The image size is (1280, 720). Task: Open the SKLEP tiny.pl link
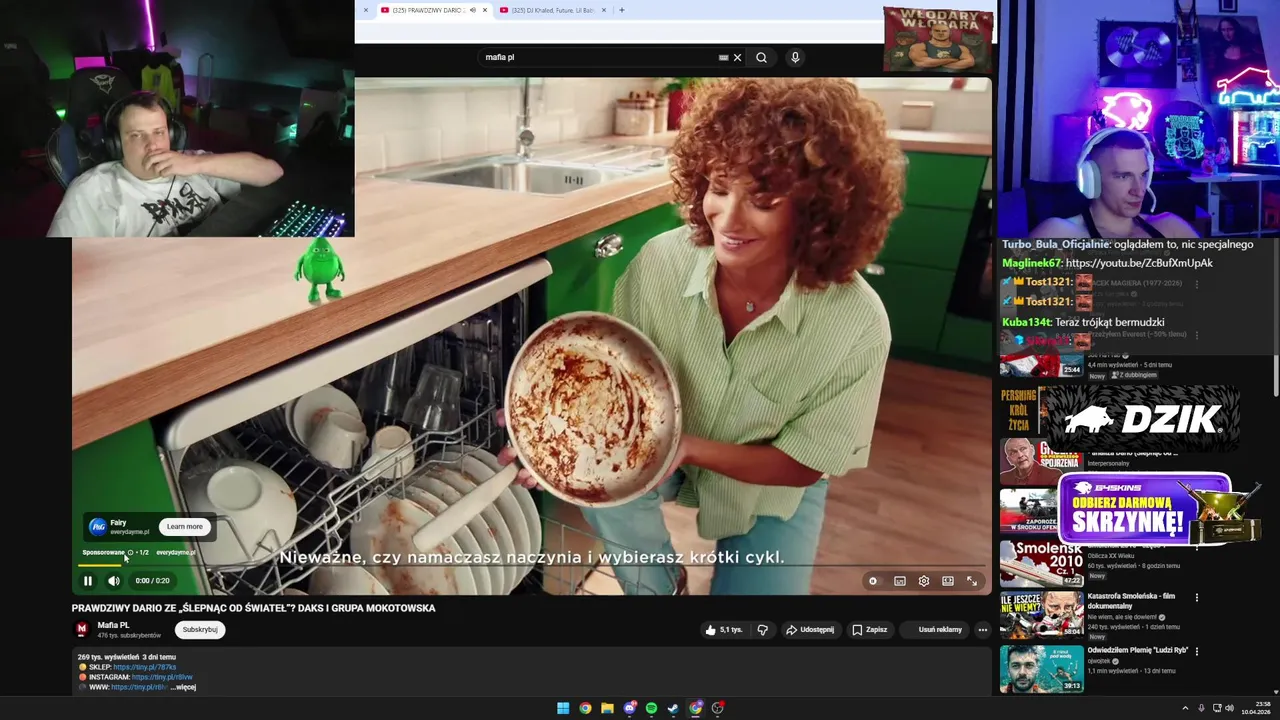[145, 667]
